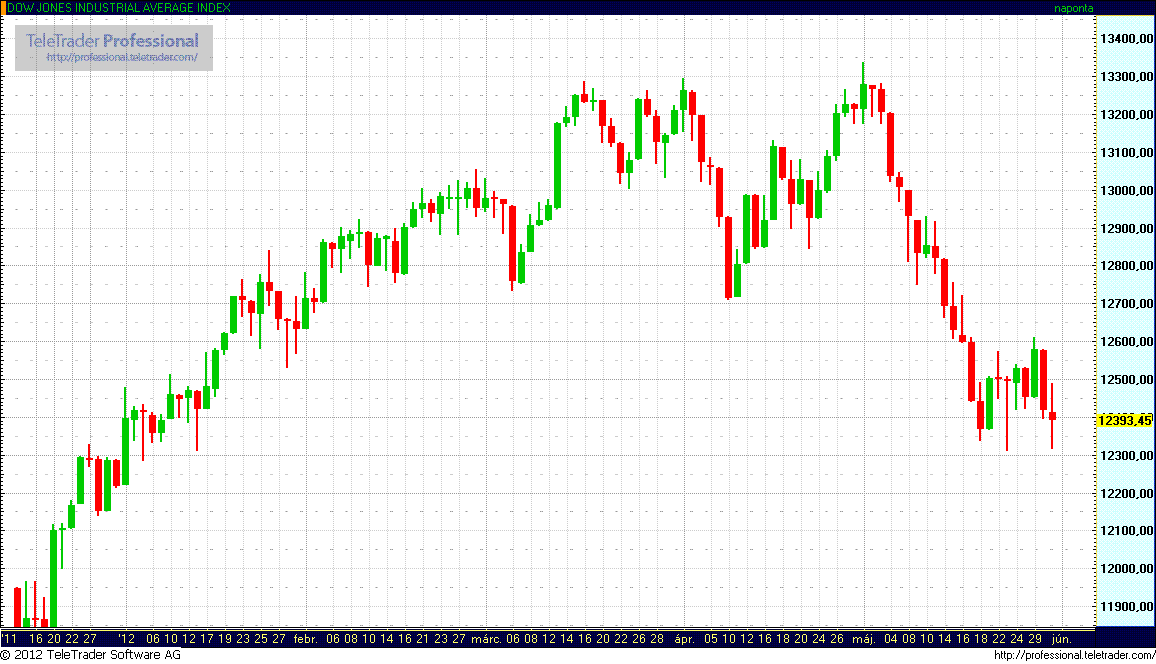Click the '12 year label on date axis
1156x664 pixels.
[127, 639]
